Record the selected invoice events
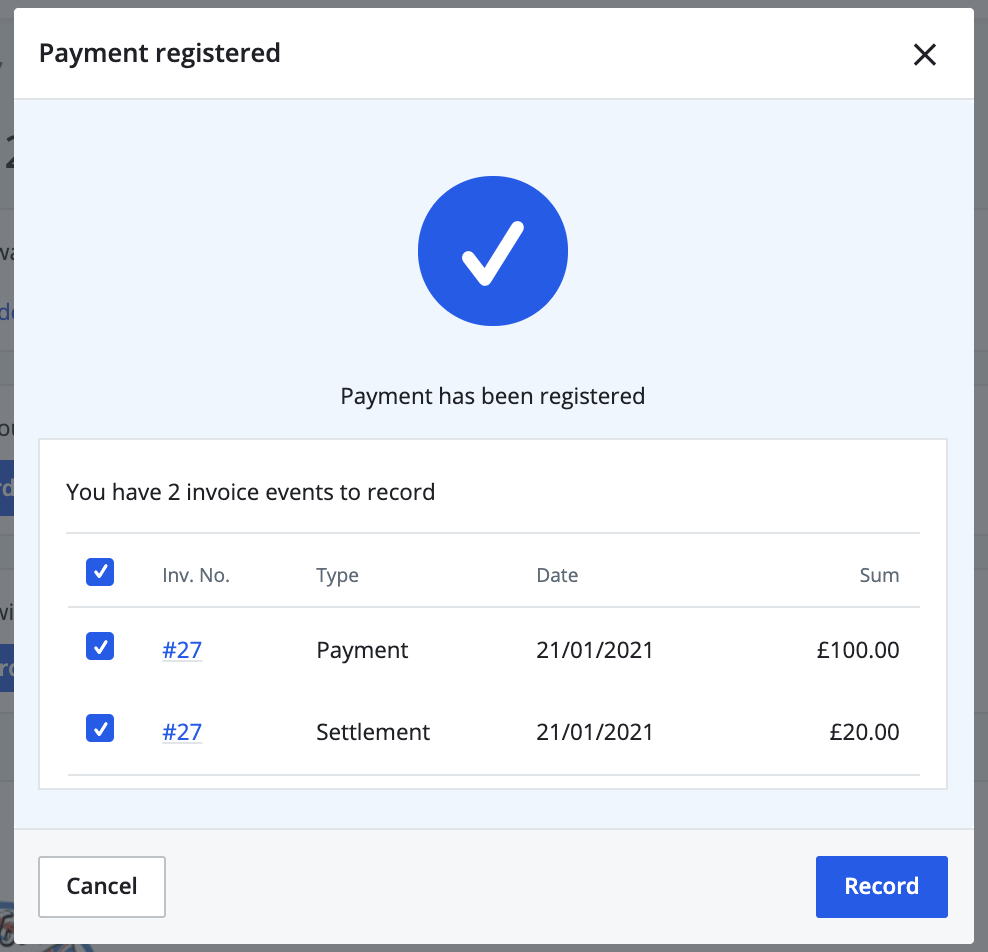This screenshot has width=988, height=952. [881, 886]
